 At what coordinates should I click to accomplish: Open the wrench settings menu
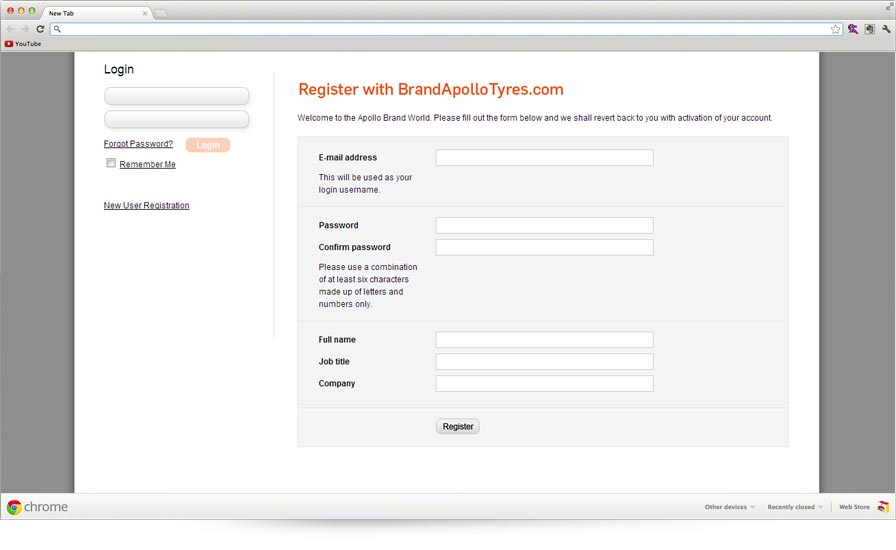coord(886,29)
